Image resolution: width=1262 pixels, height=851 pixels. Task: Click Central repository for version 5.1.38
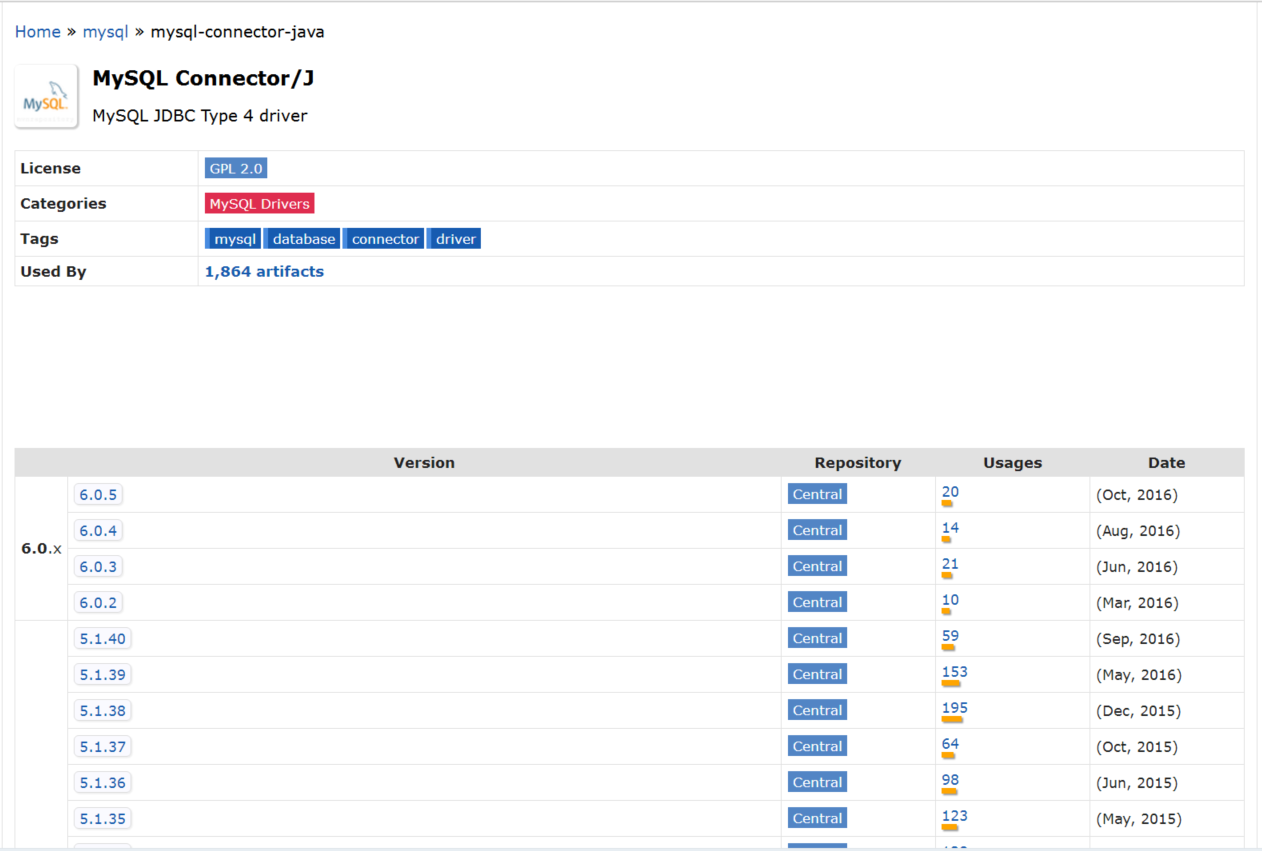point(817,711)
